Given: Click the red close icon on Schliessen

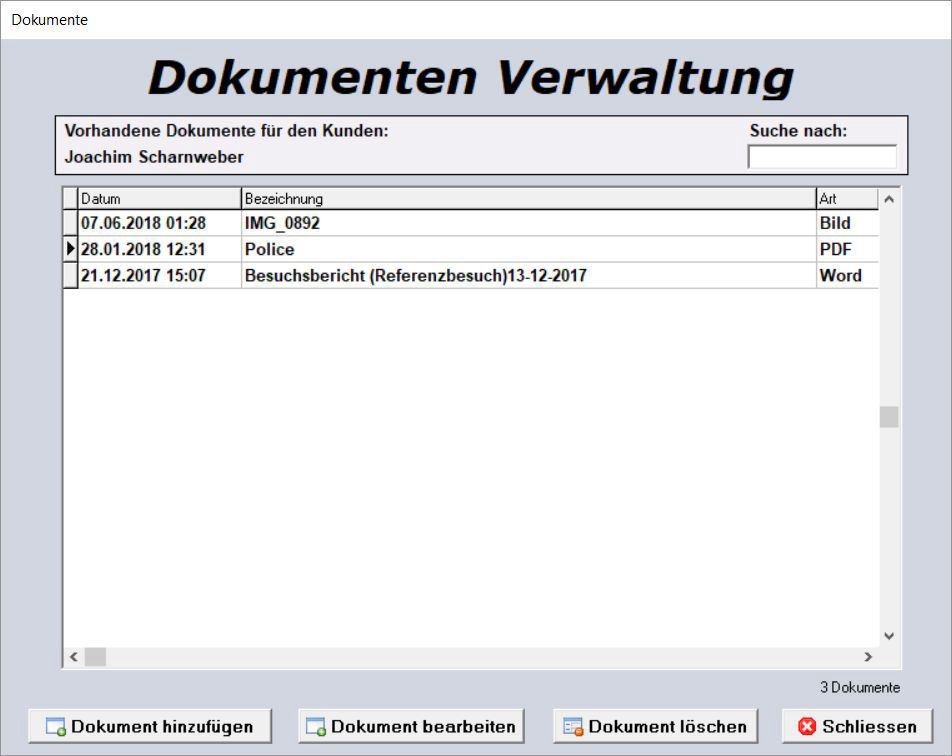Looking at the screenshot, I should point(807,727).
